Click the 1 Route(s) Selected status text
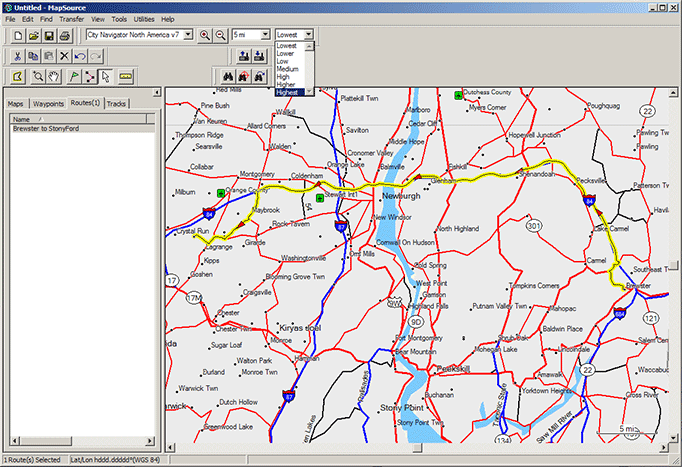 coord(32,460)
